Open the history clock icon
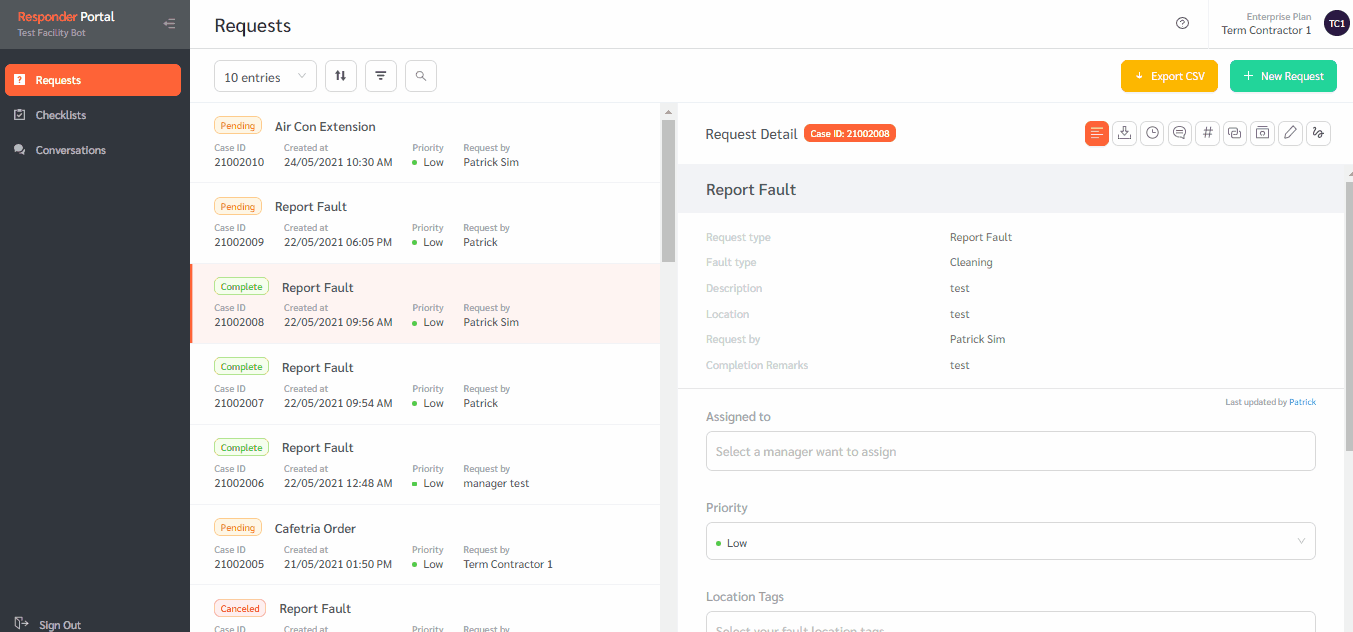The image size is (1353, 632). pyautogui.click(x=1152, y=133)
